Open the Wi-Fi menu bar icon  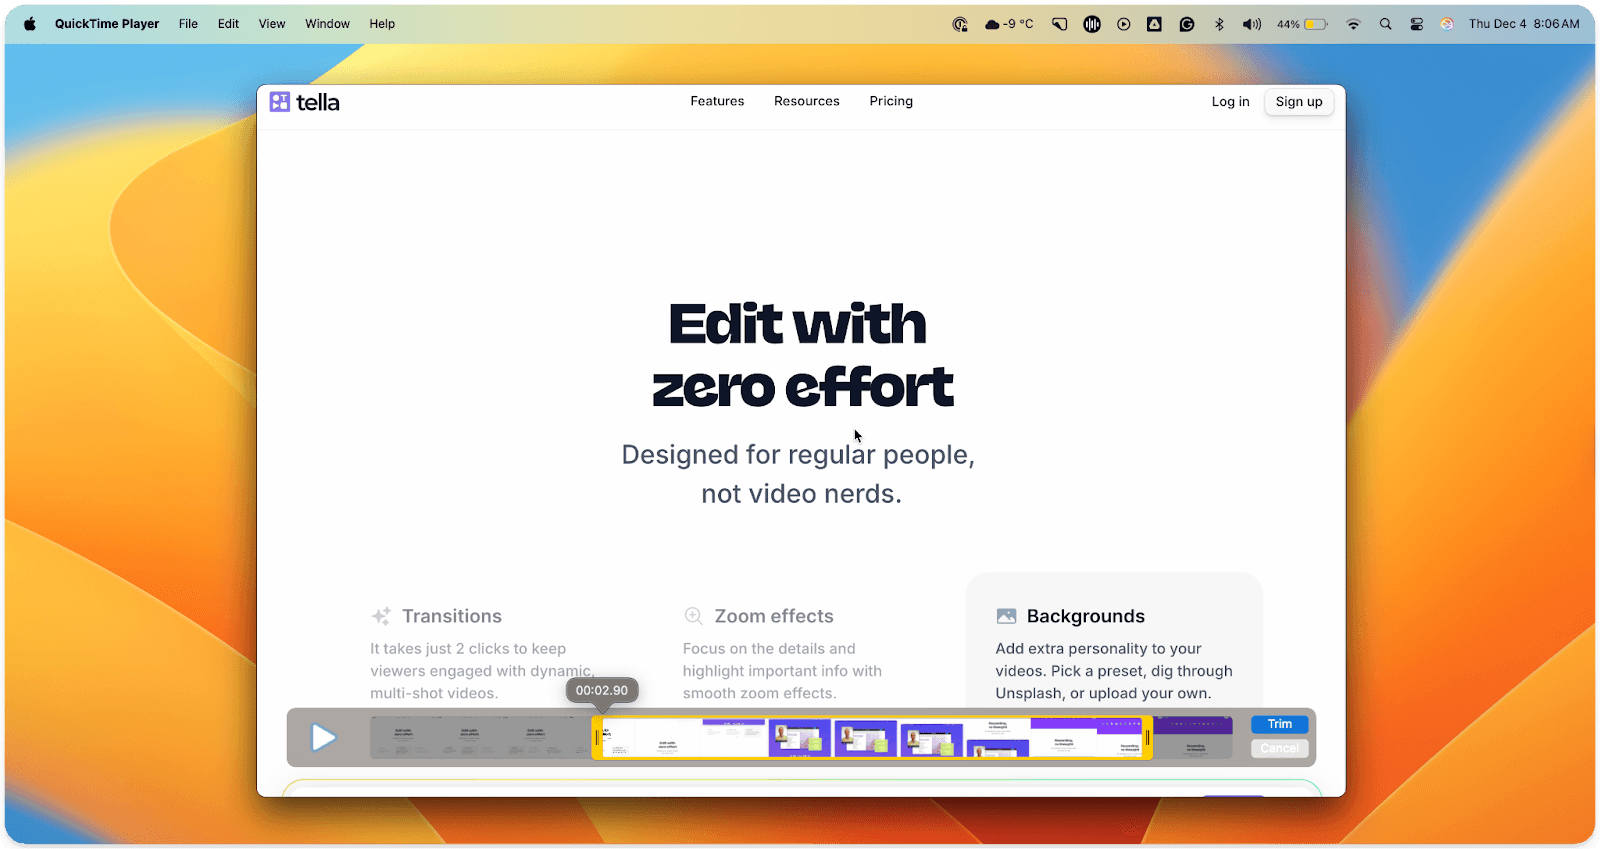(x=1353, y=24)
